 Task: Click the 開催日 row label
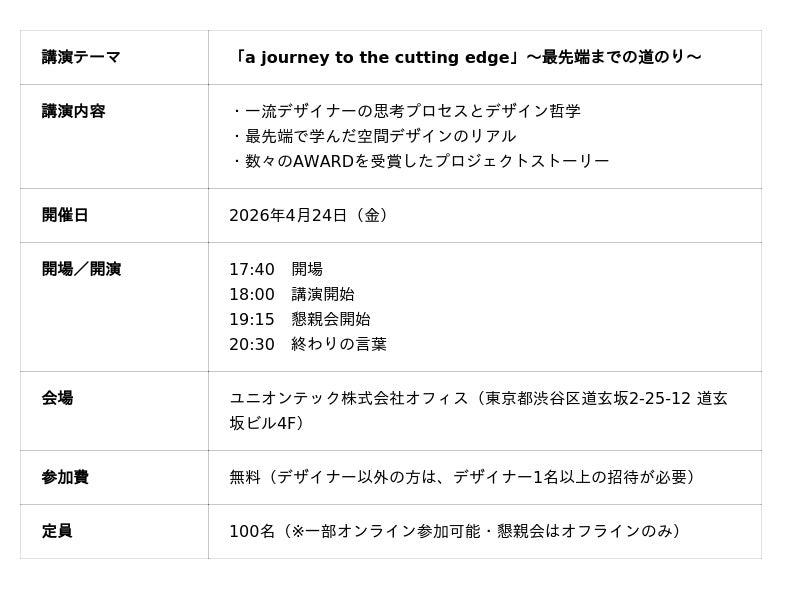coord(65,215)
